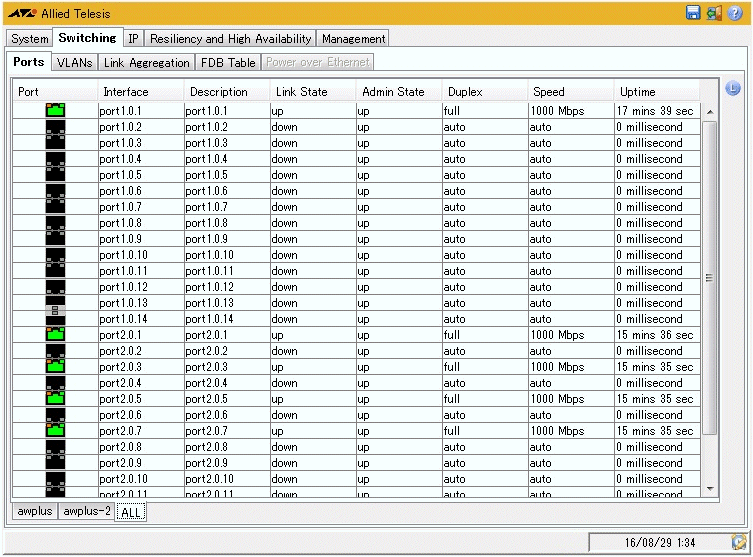Click the green port icon for port2.0.3
The height and width of the screenshot is (557, 753).
(x=55, y=366)
